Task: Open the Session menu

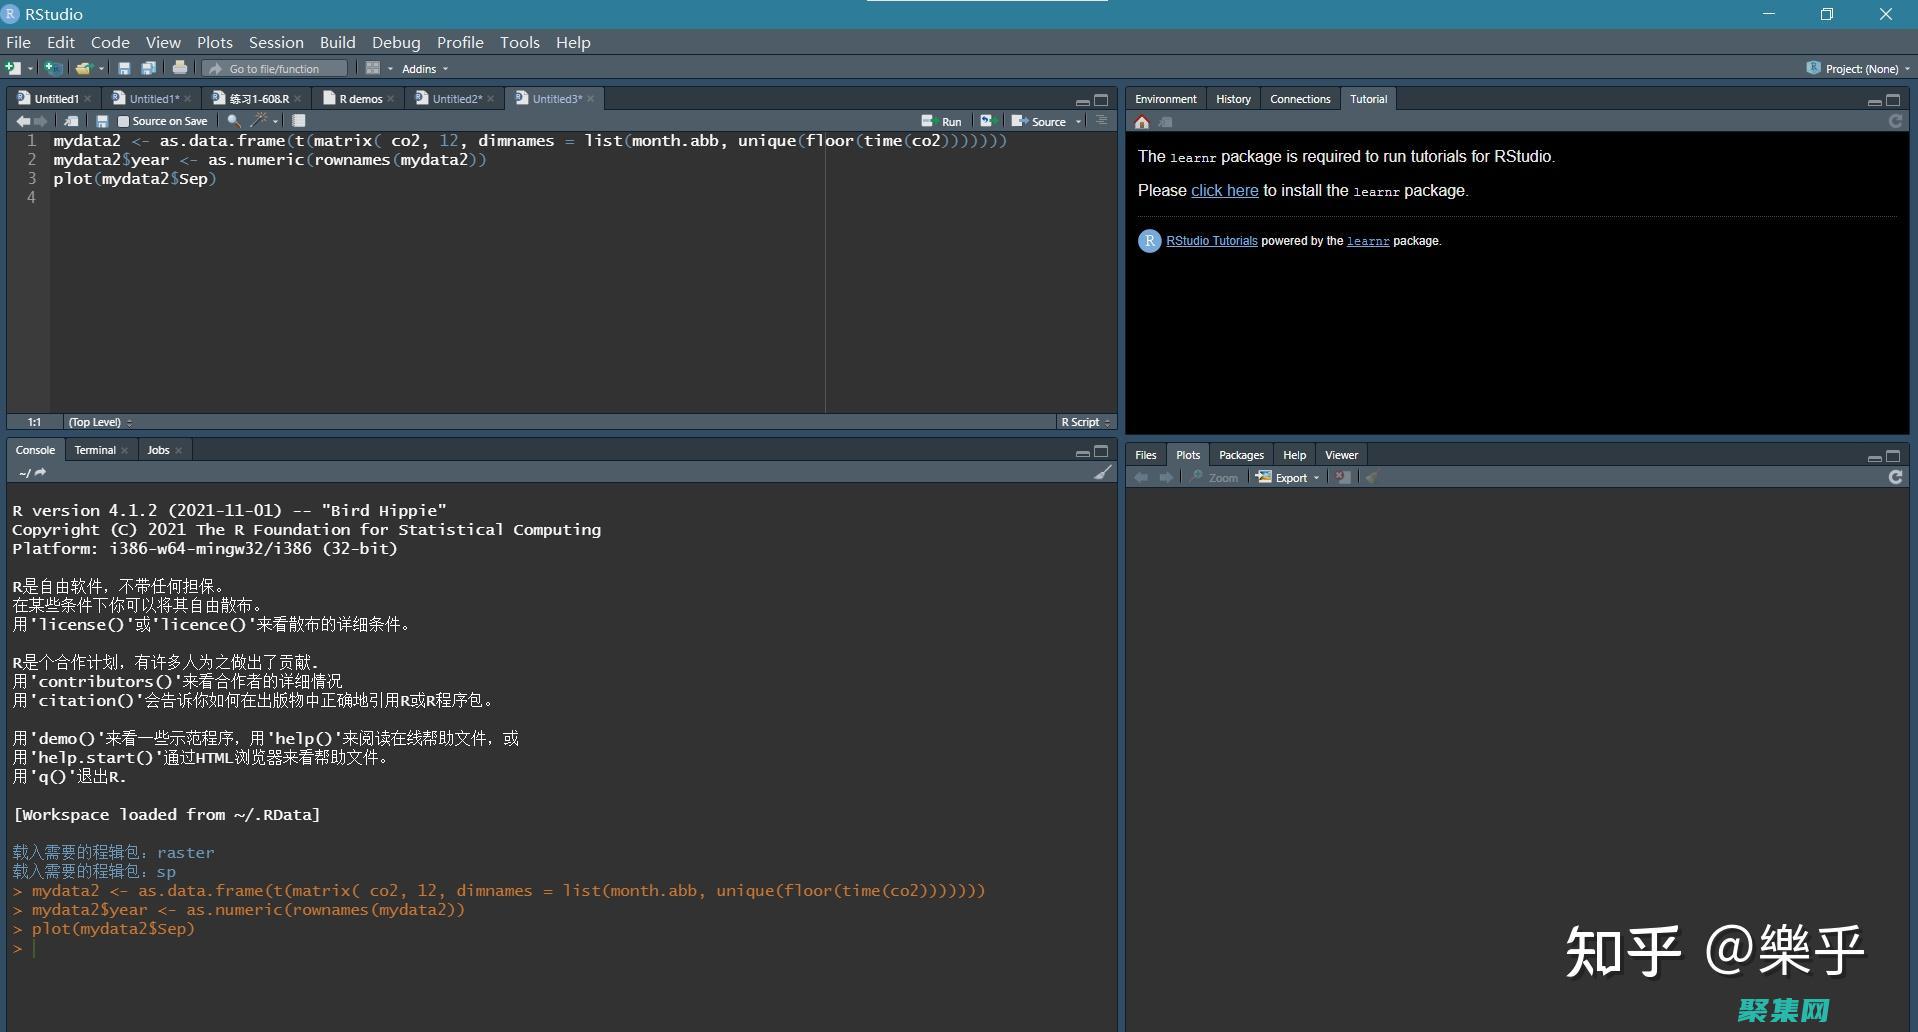Action: [276, 42]
